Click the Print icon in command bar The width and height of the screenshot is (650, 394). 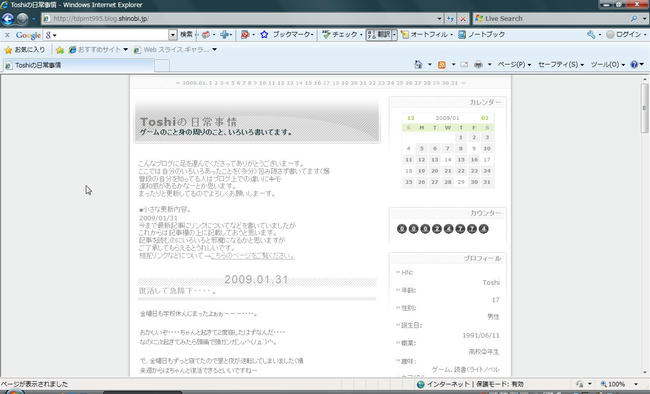[478, 65]
